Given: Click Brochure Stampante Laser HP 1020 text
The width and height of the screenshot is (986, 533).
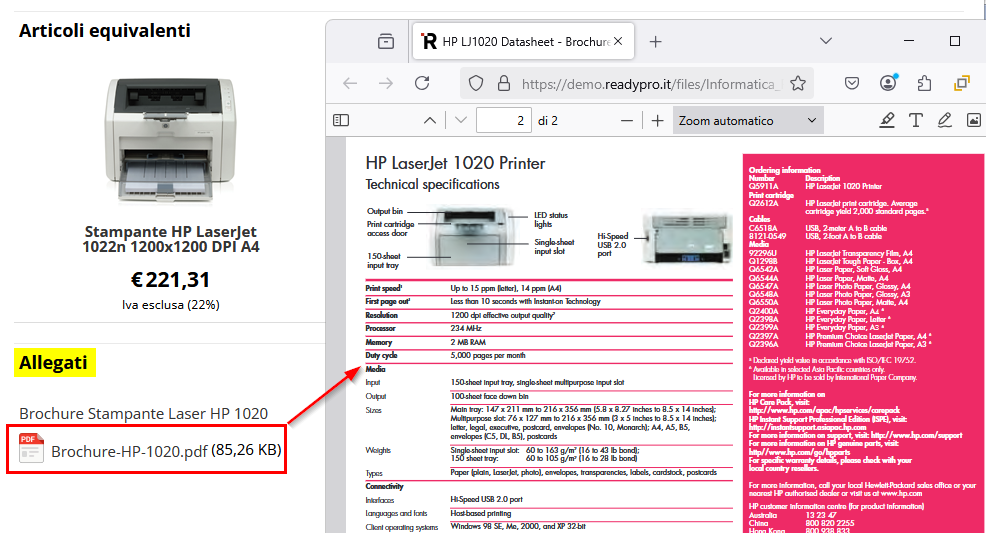Looking at the screenshot, I should point(143,414).
